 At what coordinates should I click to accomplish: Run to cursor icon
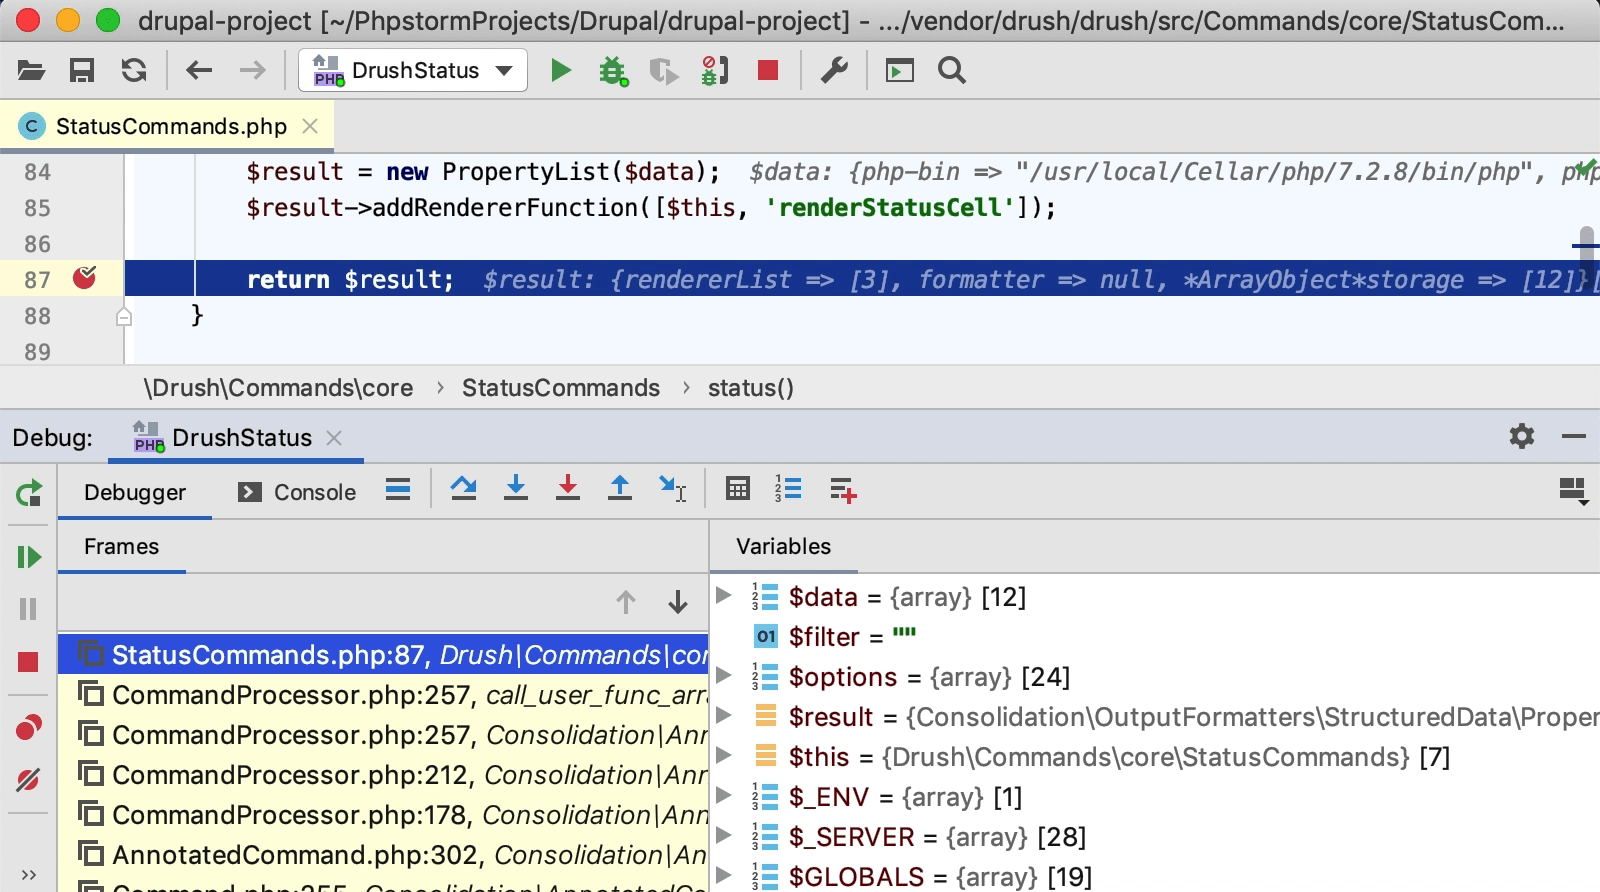coord(672,489)
